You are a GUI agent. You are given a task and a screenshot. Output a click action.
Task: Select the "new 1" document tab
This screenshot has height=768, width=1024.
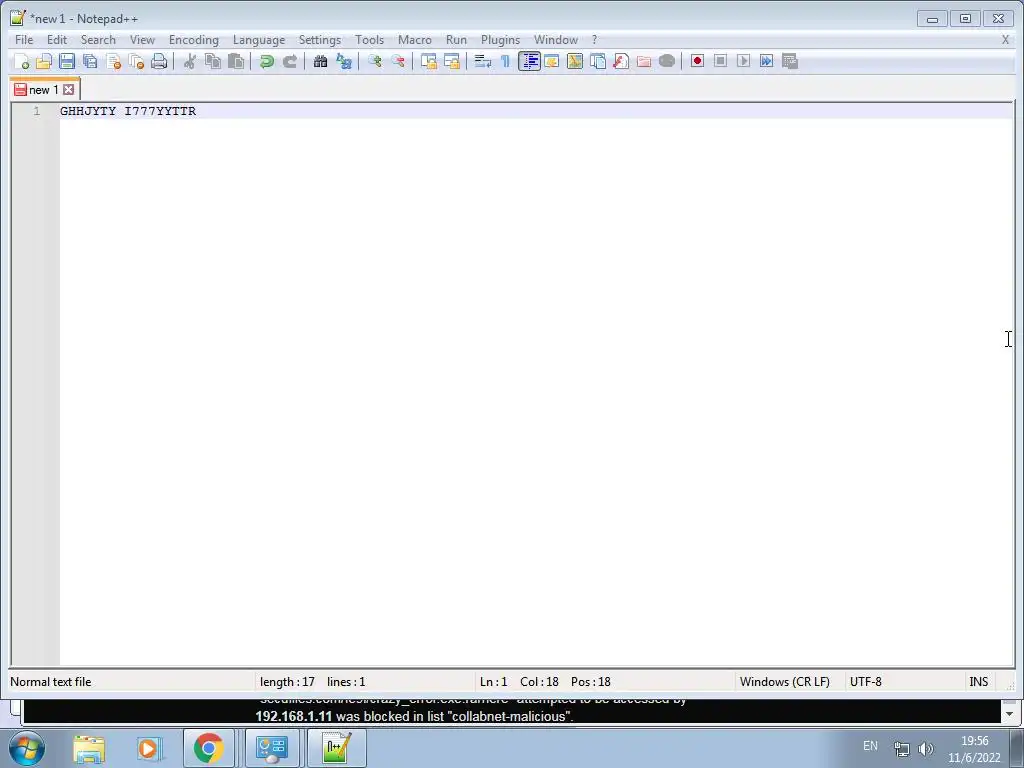pyautogui.click(x=43, y=90)
